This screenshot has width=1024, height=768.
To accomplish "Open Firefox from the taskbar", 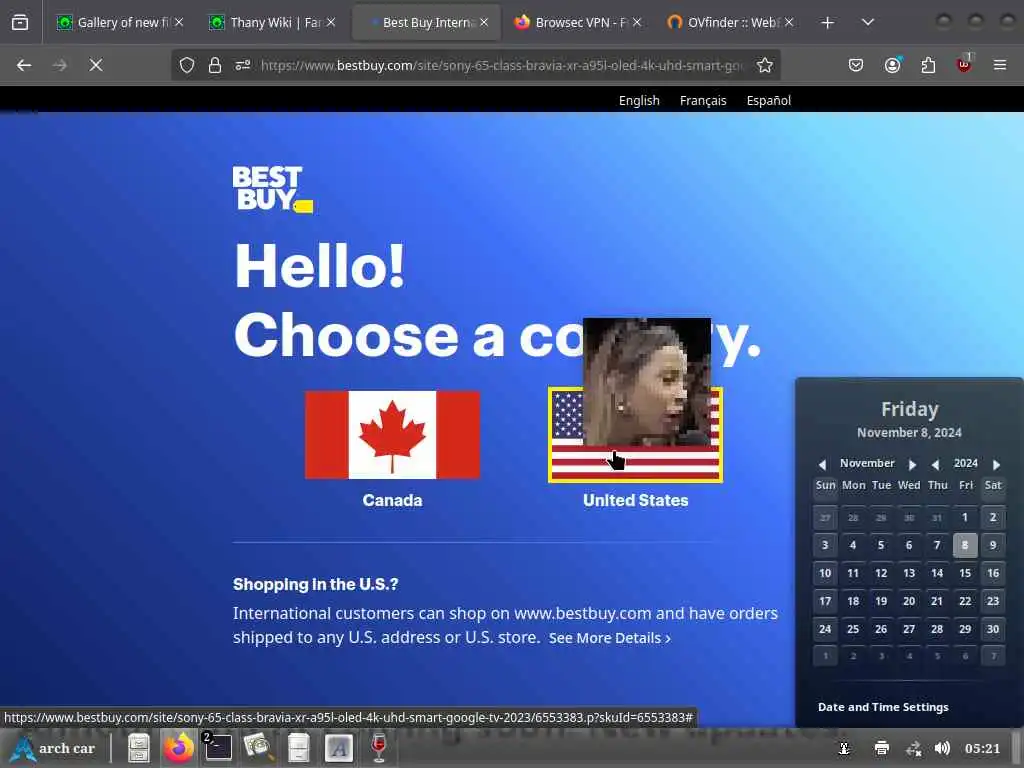I will point(178,748).
